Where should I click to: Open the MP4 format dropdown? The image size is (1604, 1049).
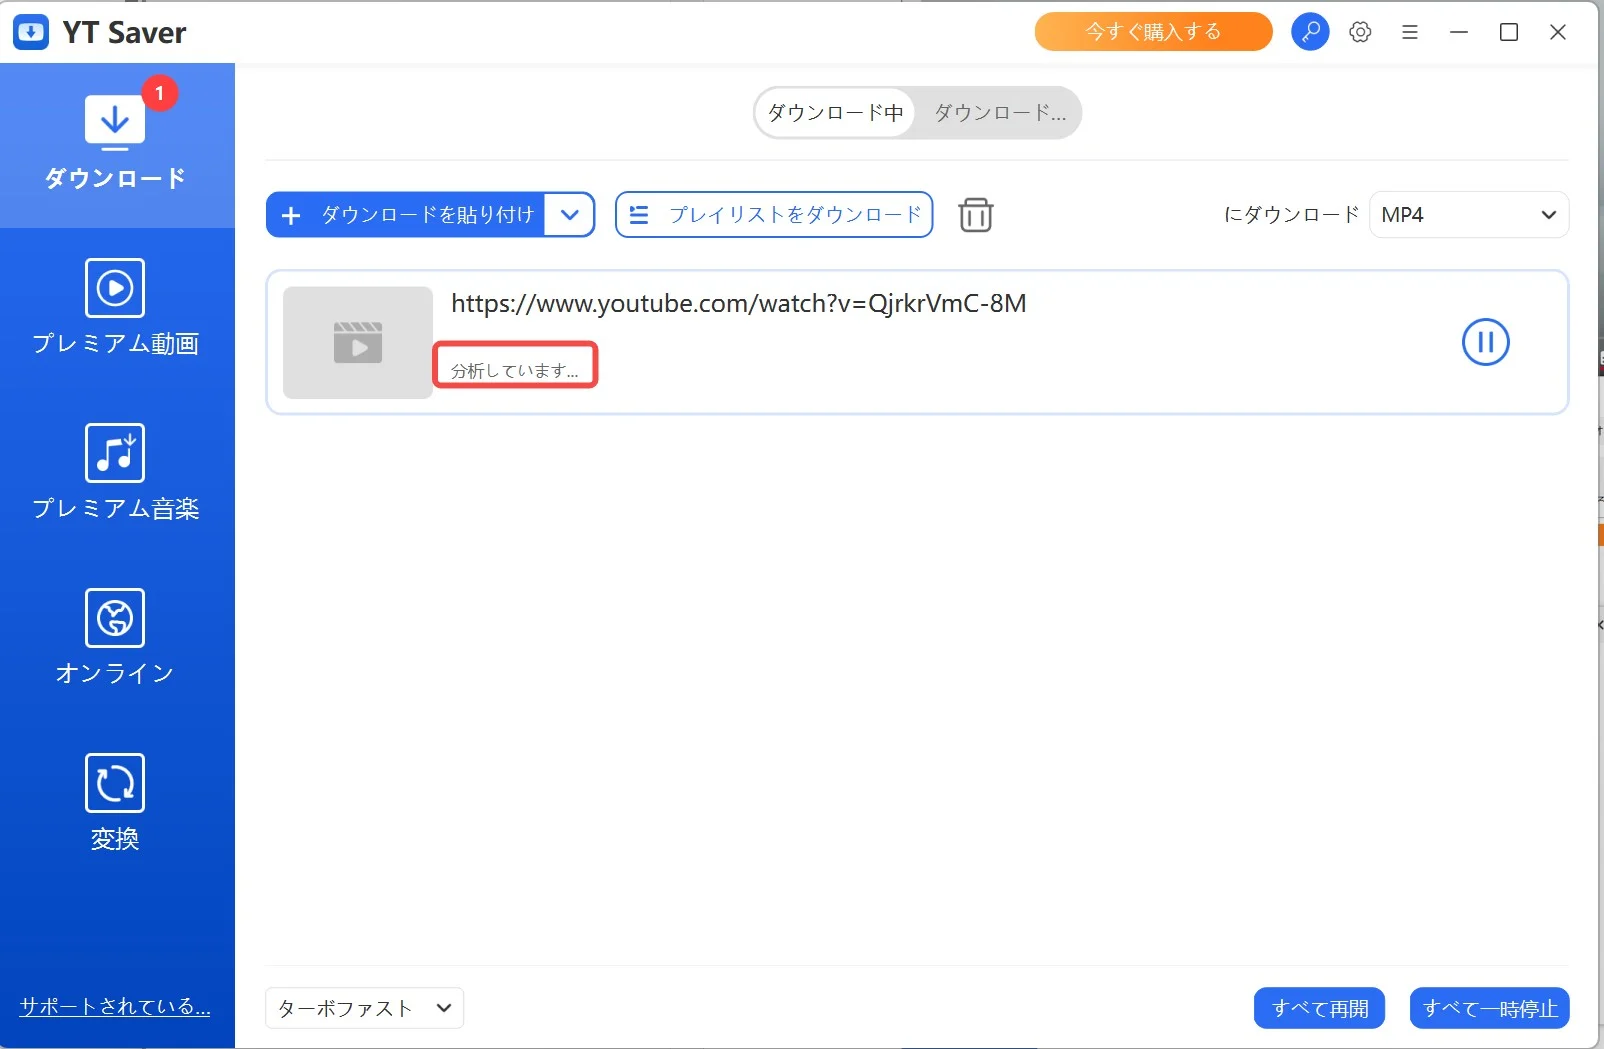pos(1469,215)
